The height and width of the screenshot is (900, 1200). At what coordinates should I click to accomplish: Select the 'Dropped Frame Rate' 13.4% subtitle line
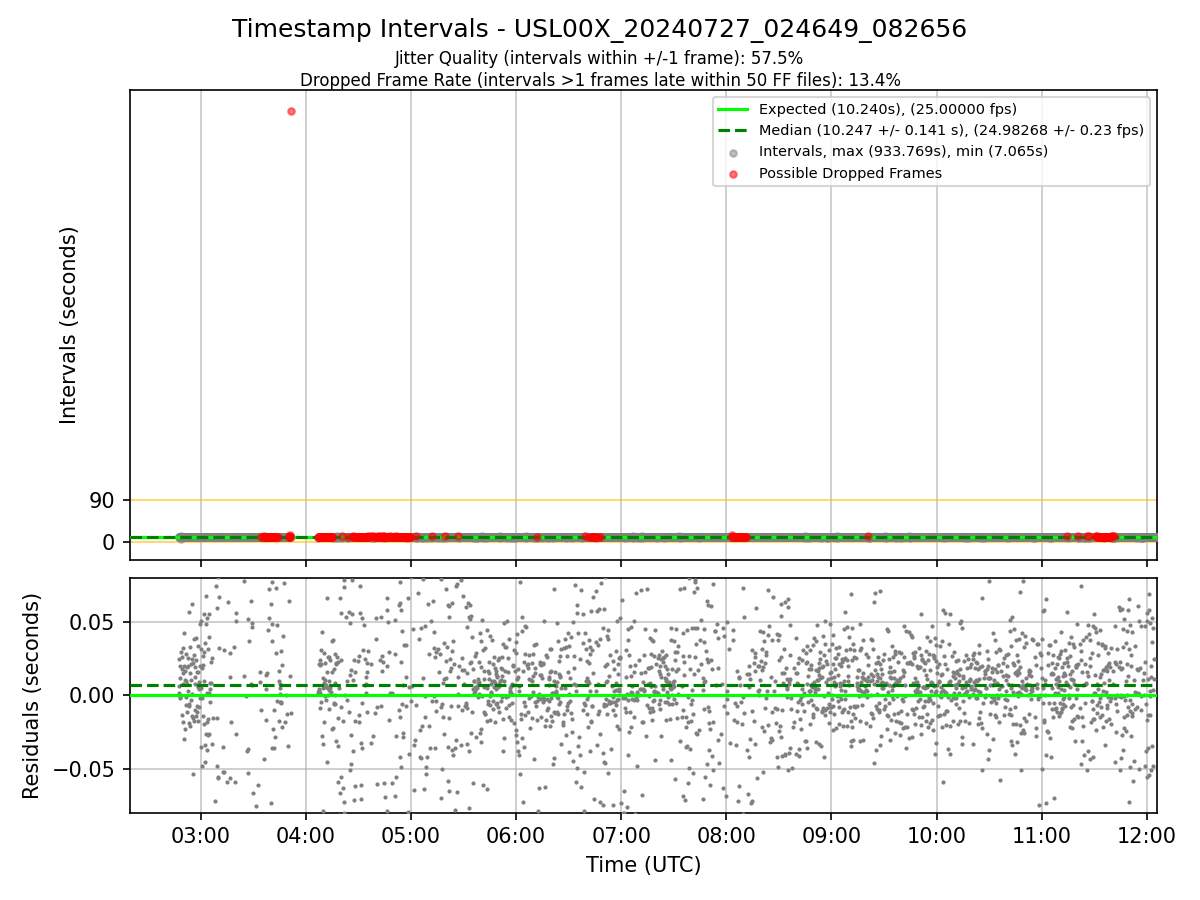point(600,80)
